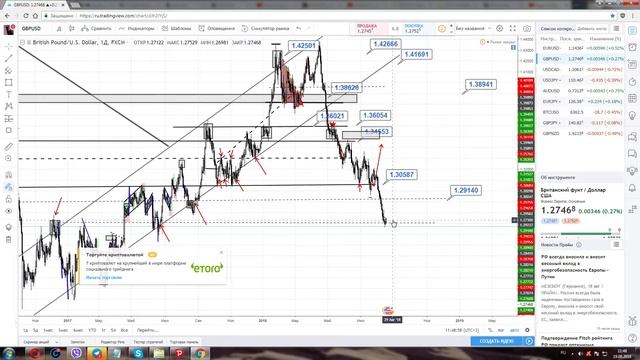Open the Список котировок watchlist dropdown
The width and height of the screenshot is (640, 360).
pyautogui.click(x=557, y=29)
